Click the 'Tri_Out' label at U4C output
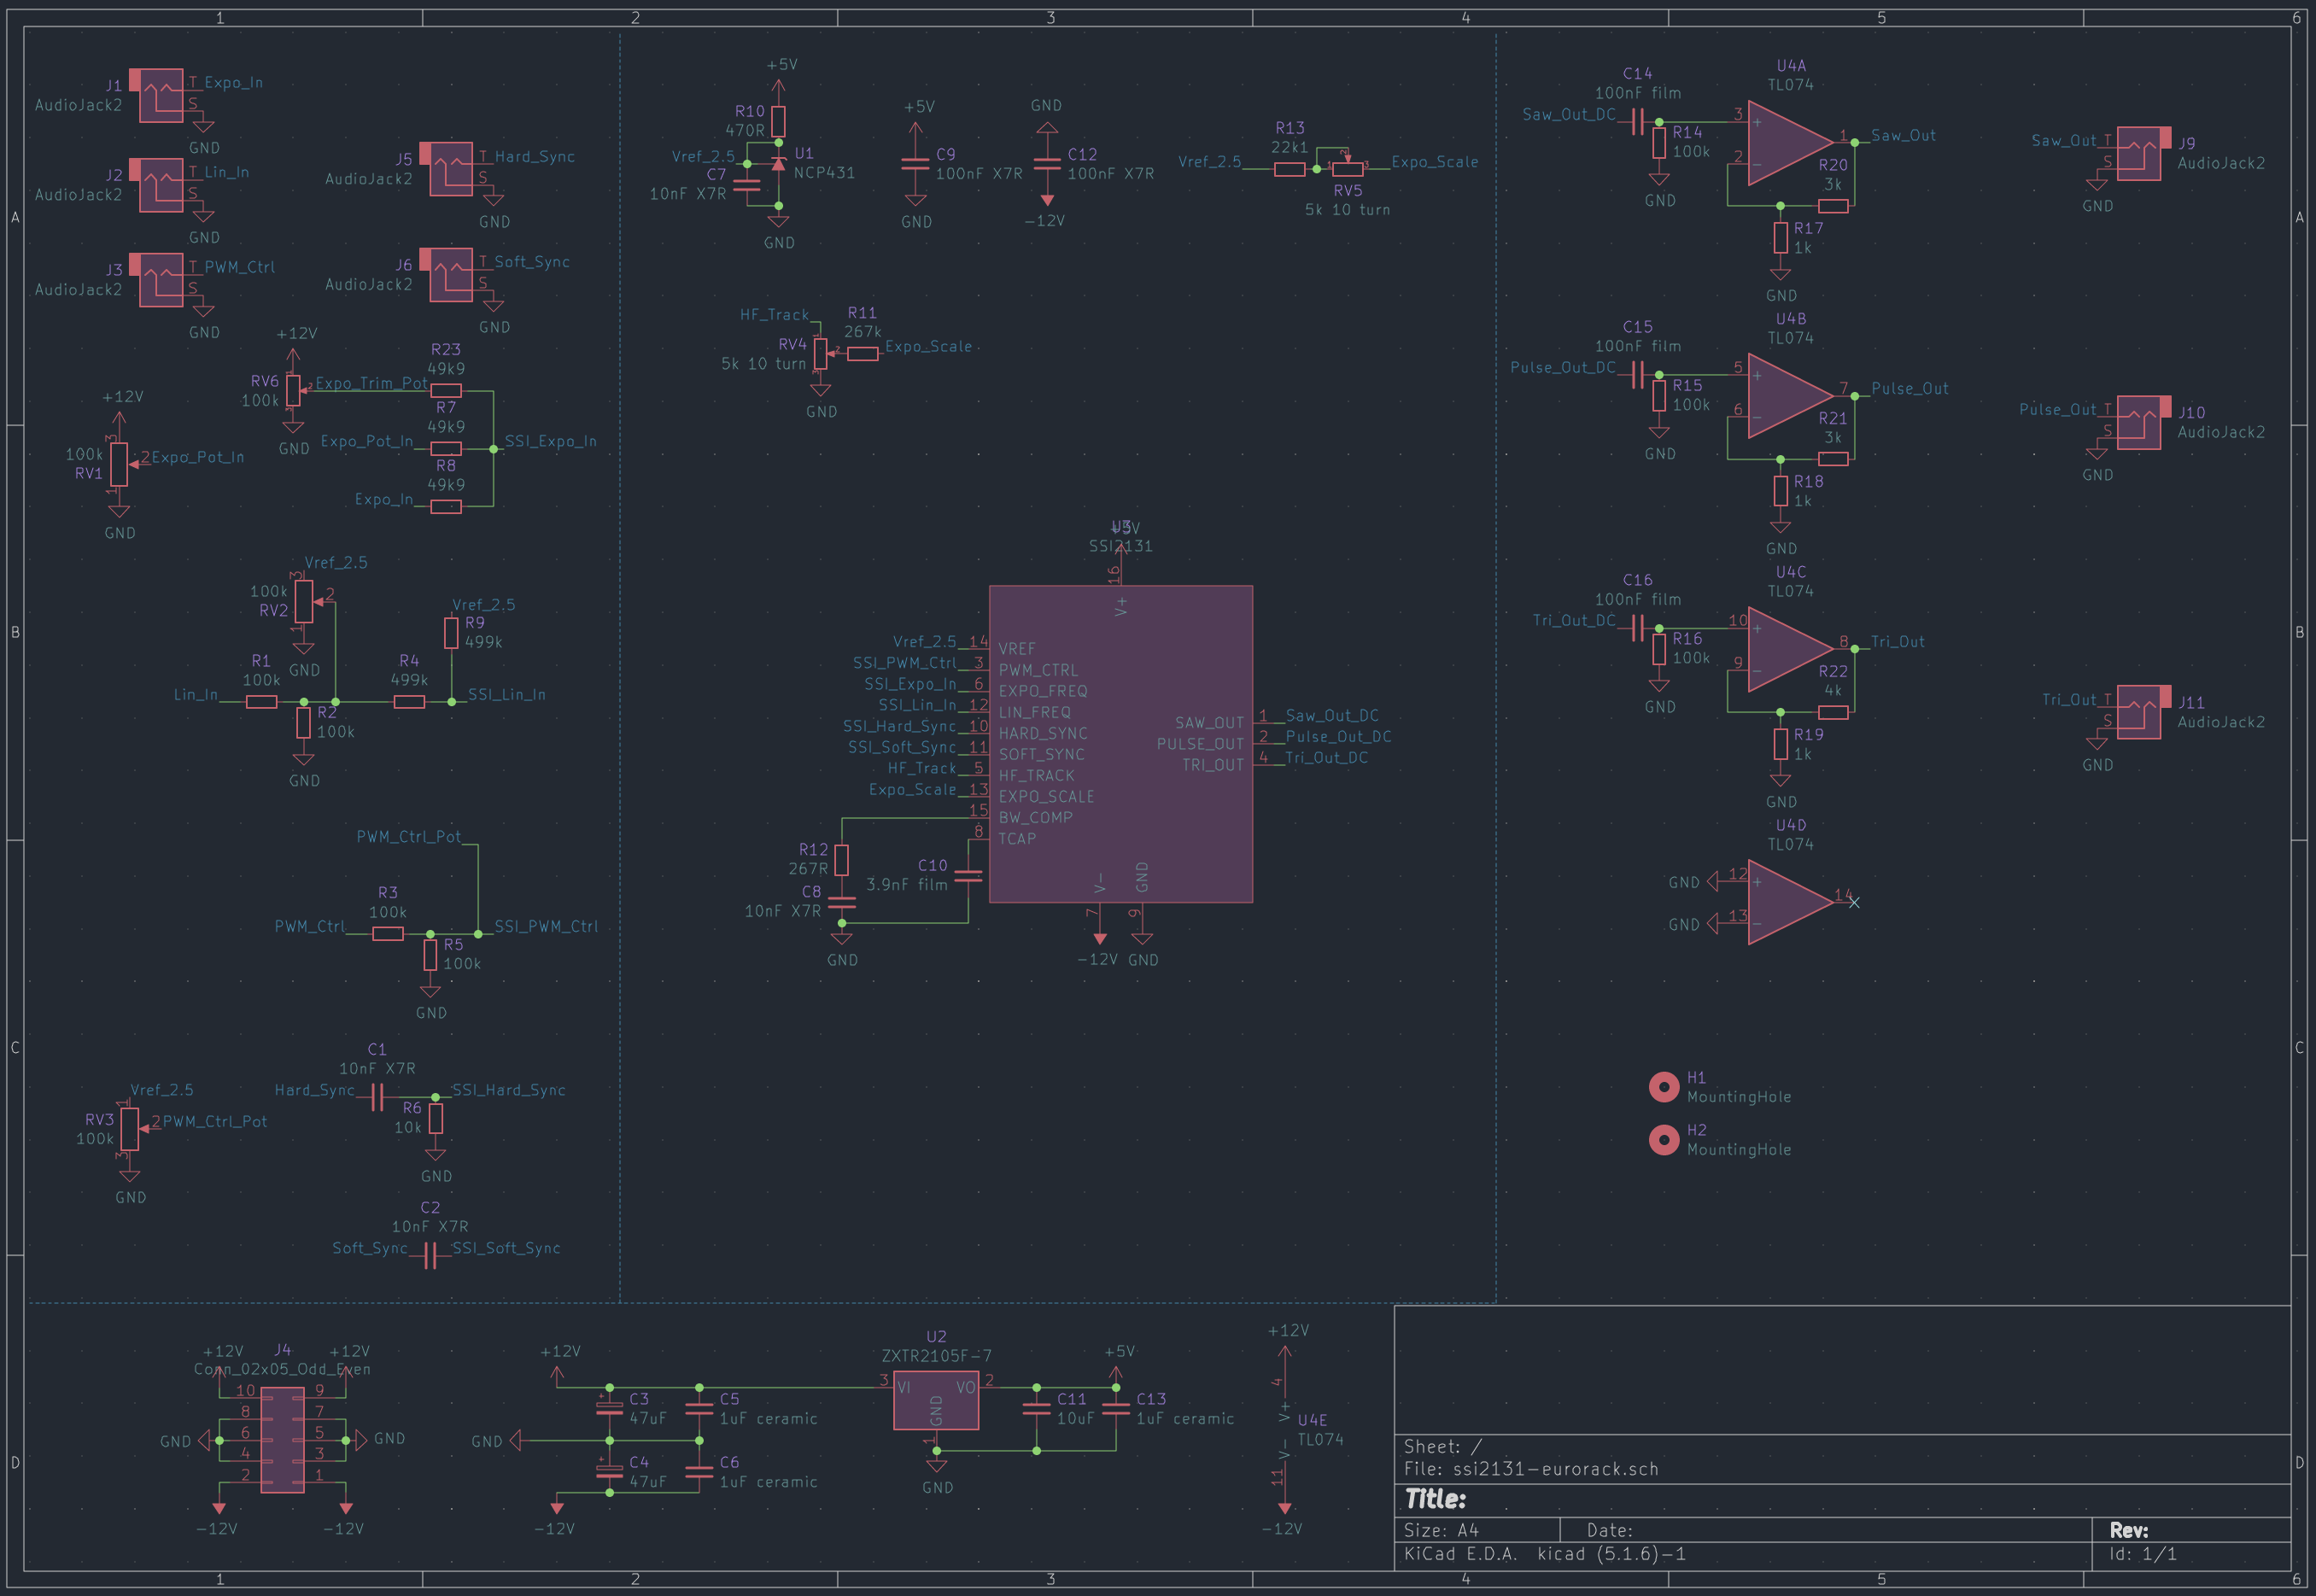The width and height of the screenshot is (2316, 1596). [1898, 641]
